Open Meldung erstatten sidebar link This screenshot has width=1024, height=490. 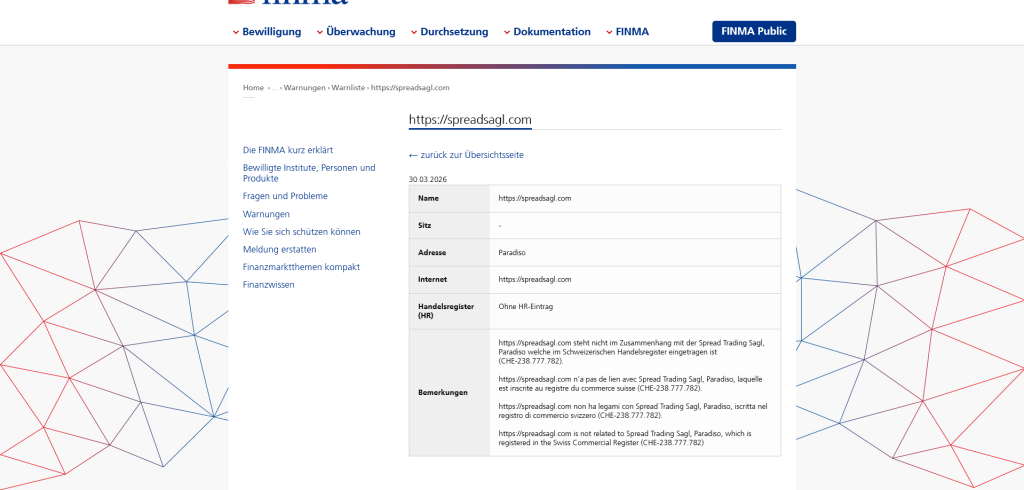(280, 250)
